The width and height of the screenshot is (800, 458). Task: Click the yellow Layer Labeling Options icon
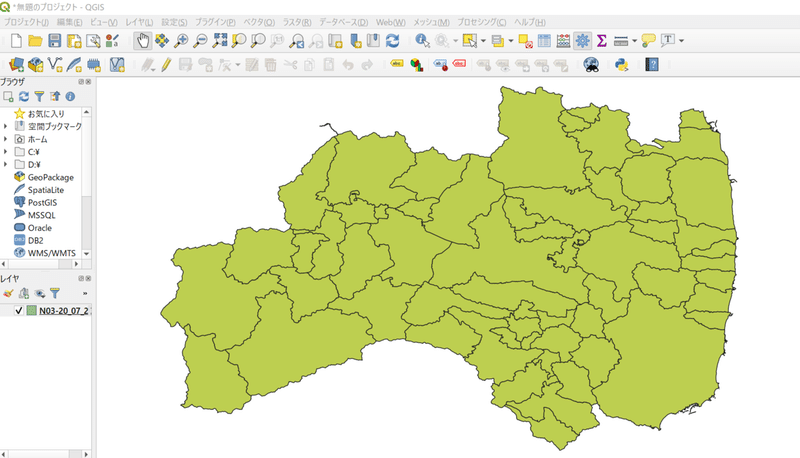click(397, 64)
